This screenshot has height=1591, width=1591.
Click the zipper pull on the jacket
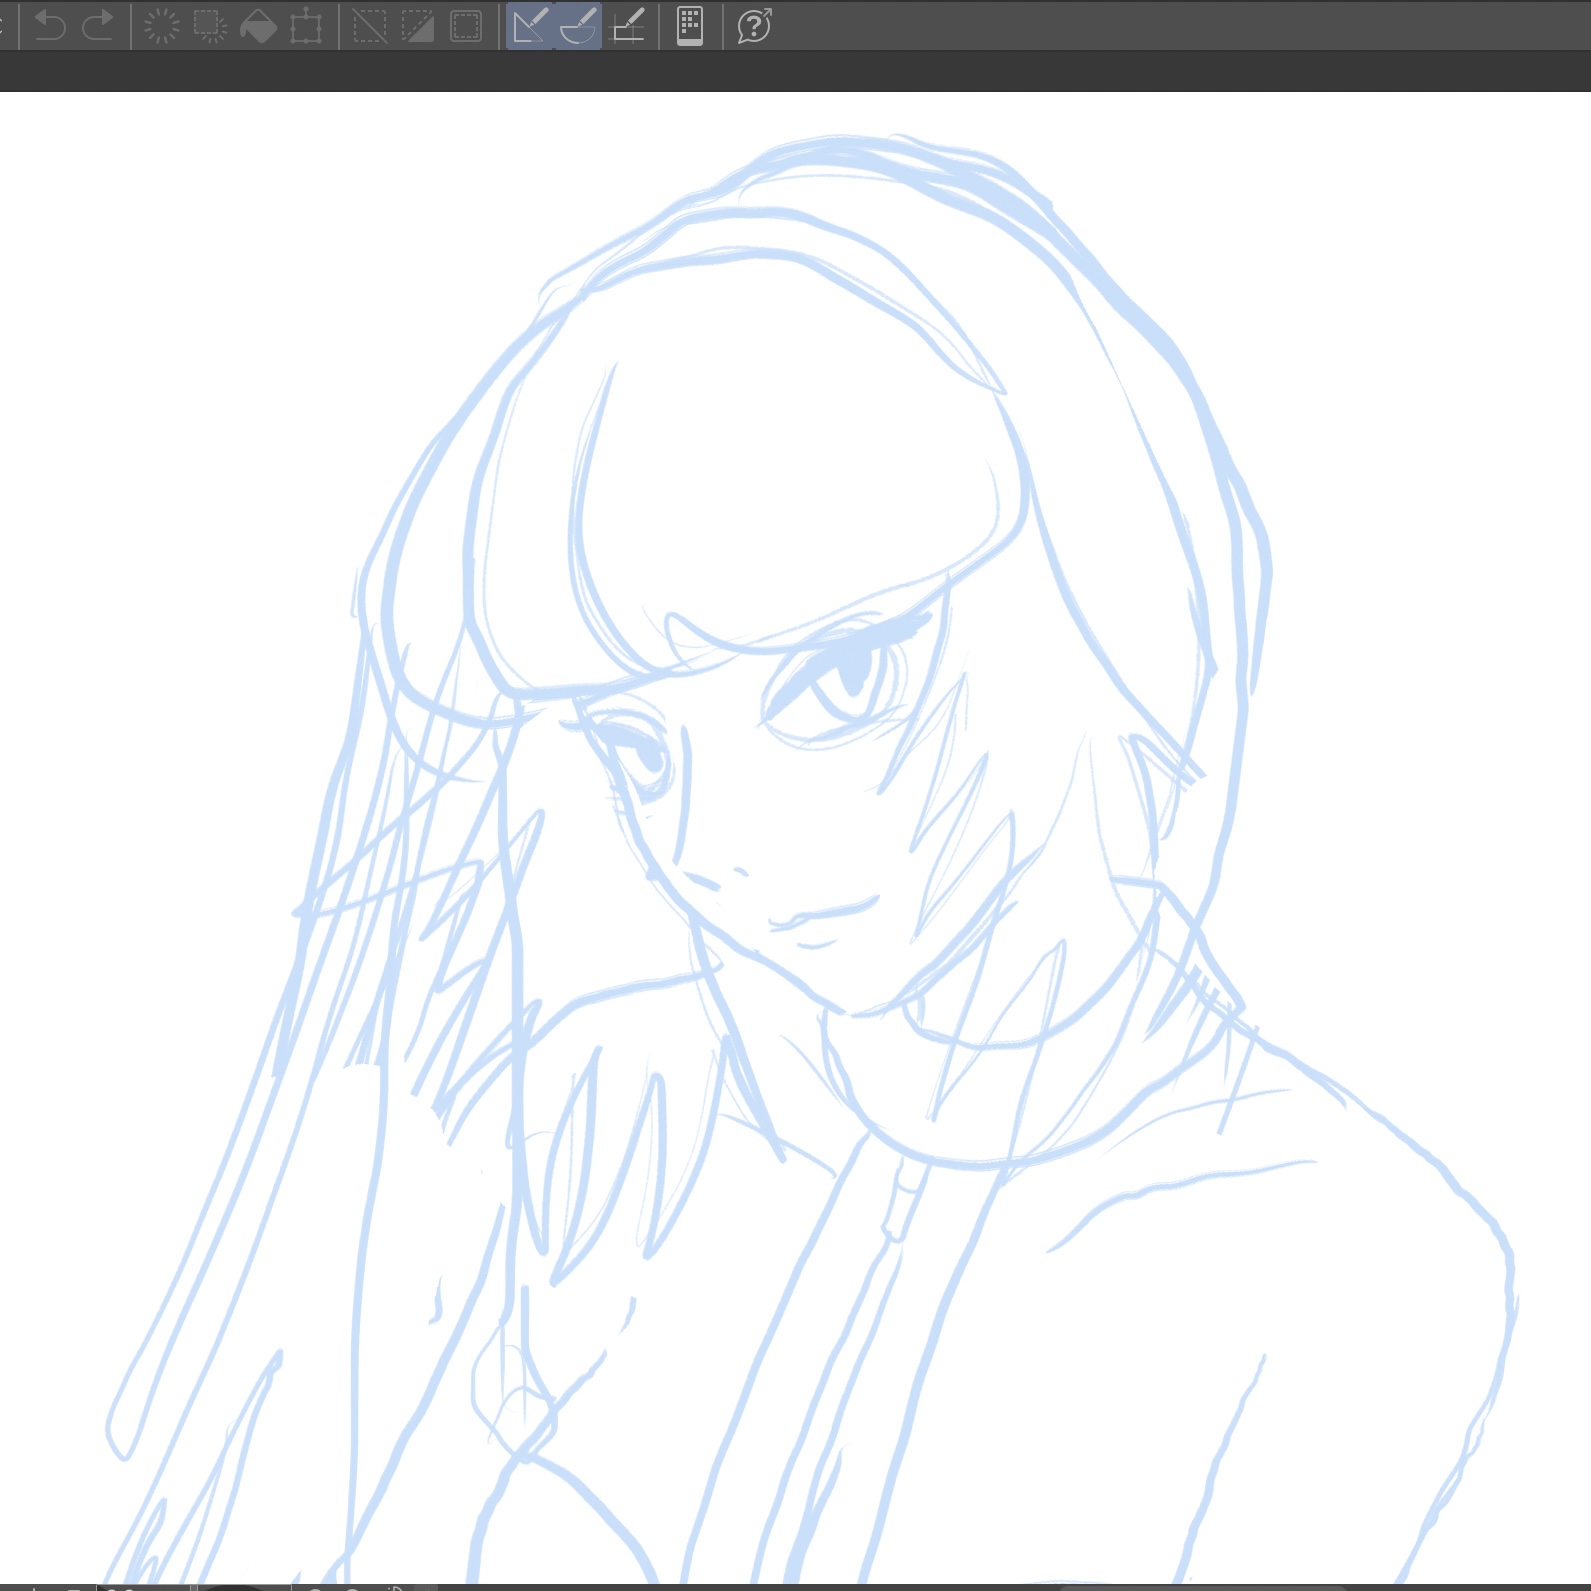pos(900,1200)
